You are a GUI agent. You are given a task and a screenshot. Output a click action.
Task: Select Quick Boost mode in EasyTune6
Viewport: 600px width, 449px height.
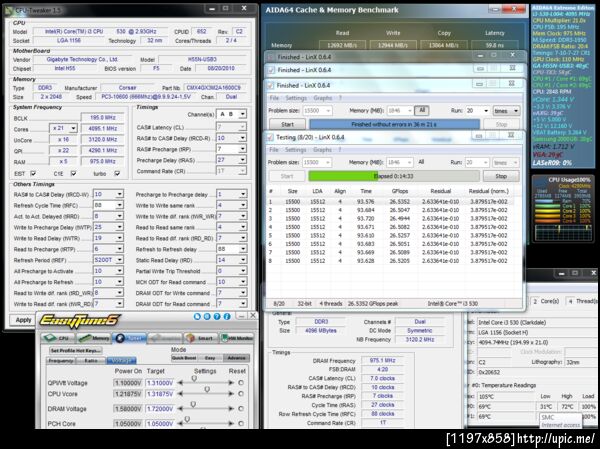tap(184, 358)
